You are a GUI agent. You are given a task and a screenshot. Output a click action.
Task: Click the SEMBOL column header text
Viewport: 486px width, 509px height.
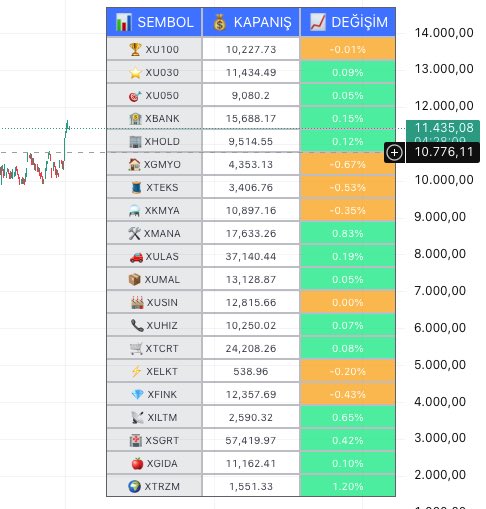pyautogui.click(x=165, y=23)
